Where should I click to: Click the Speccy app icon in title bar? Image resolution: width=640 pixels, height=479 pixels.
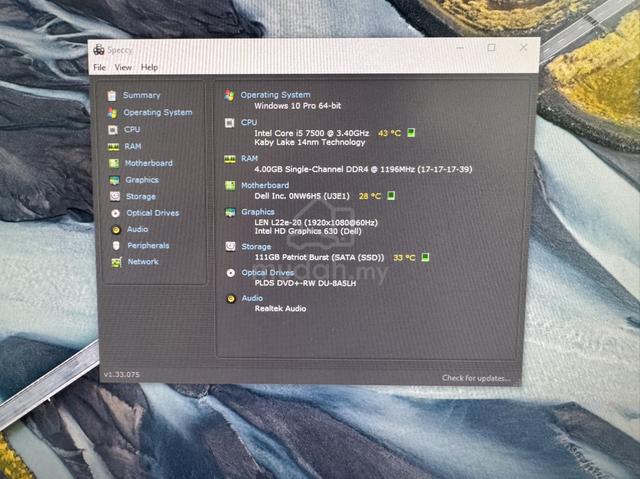(99, 50)
